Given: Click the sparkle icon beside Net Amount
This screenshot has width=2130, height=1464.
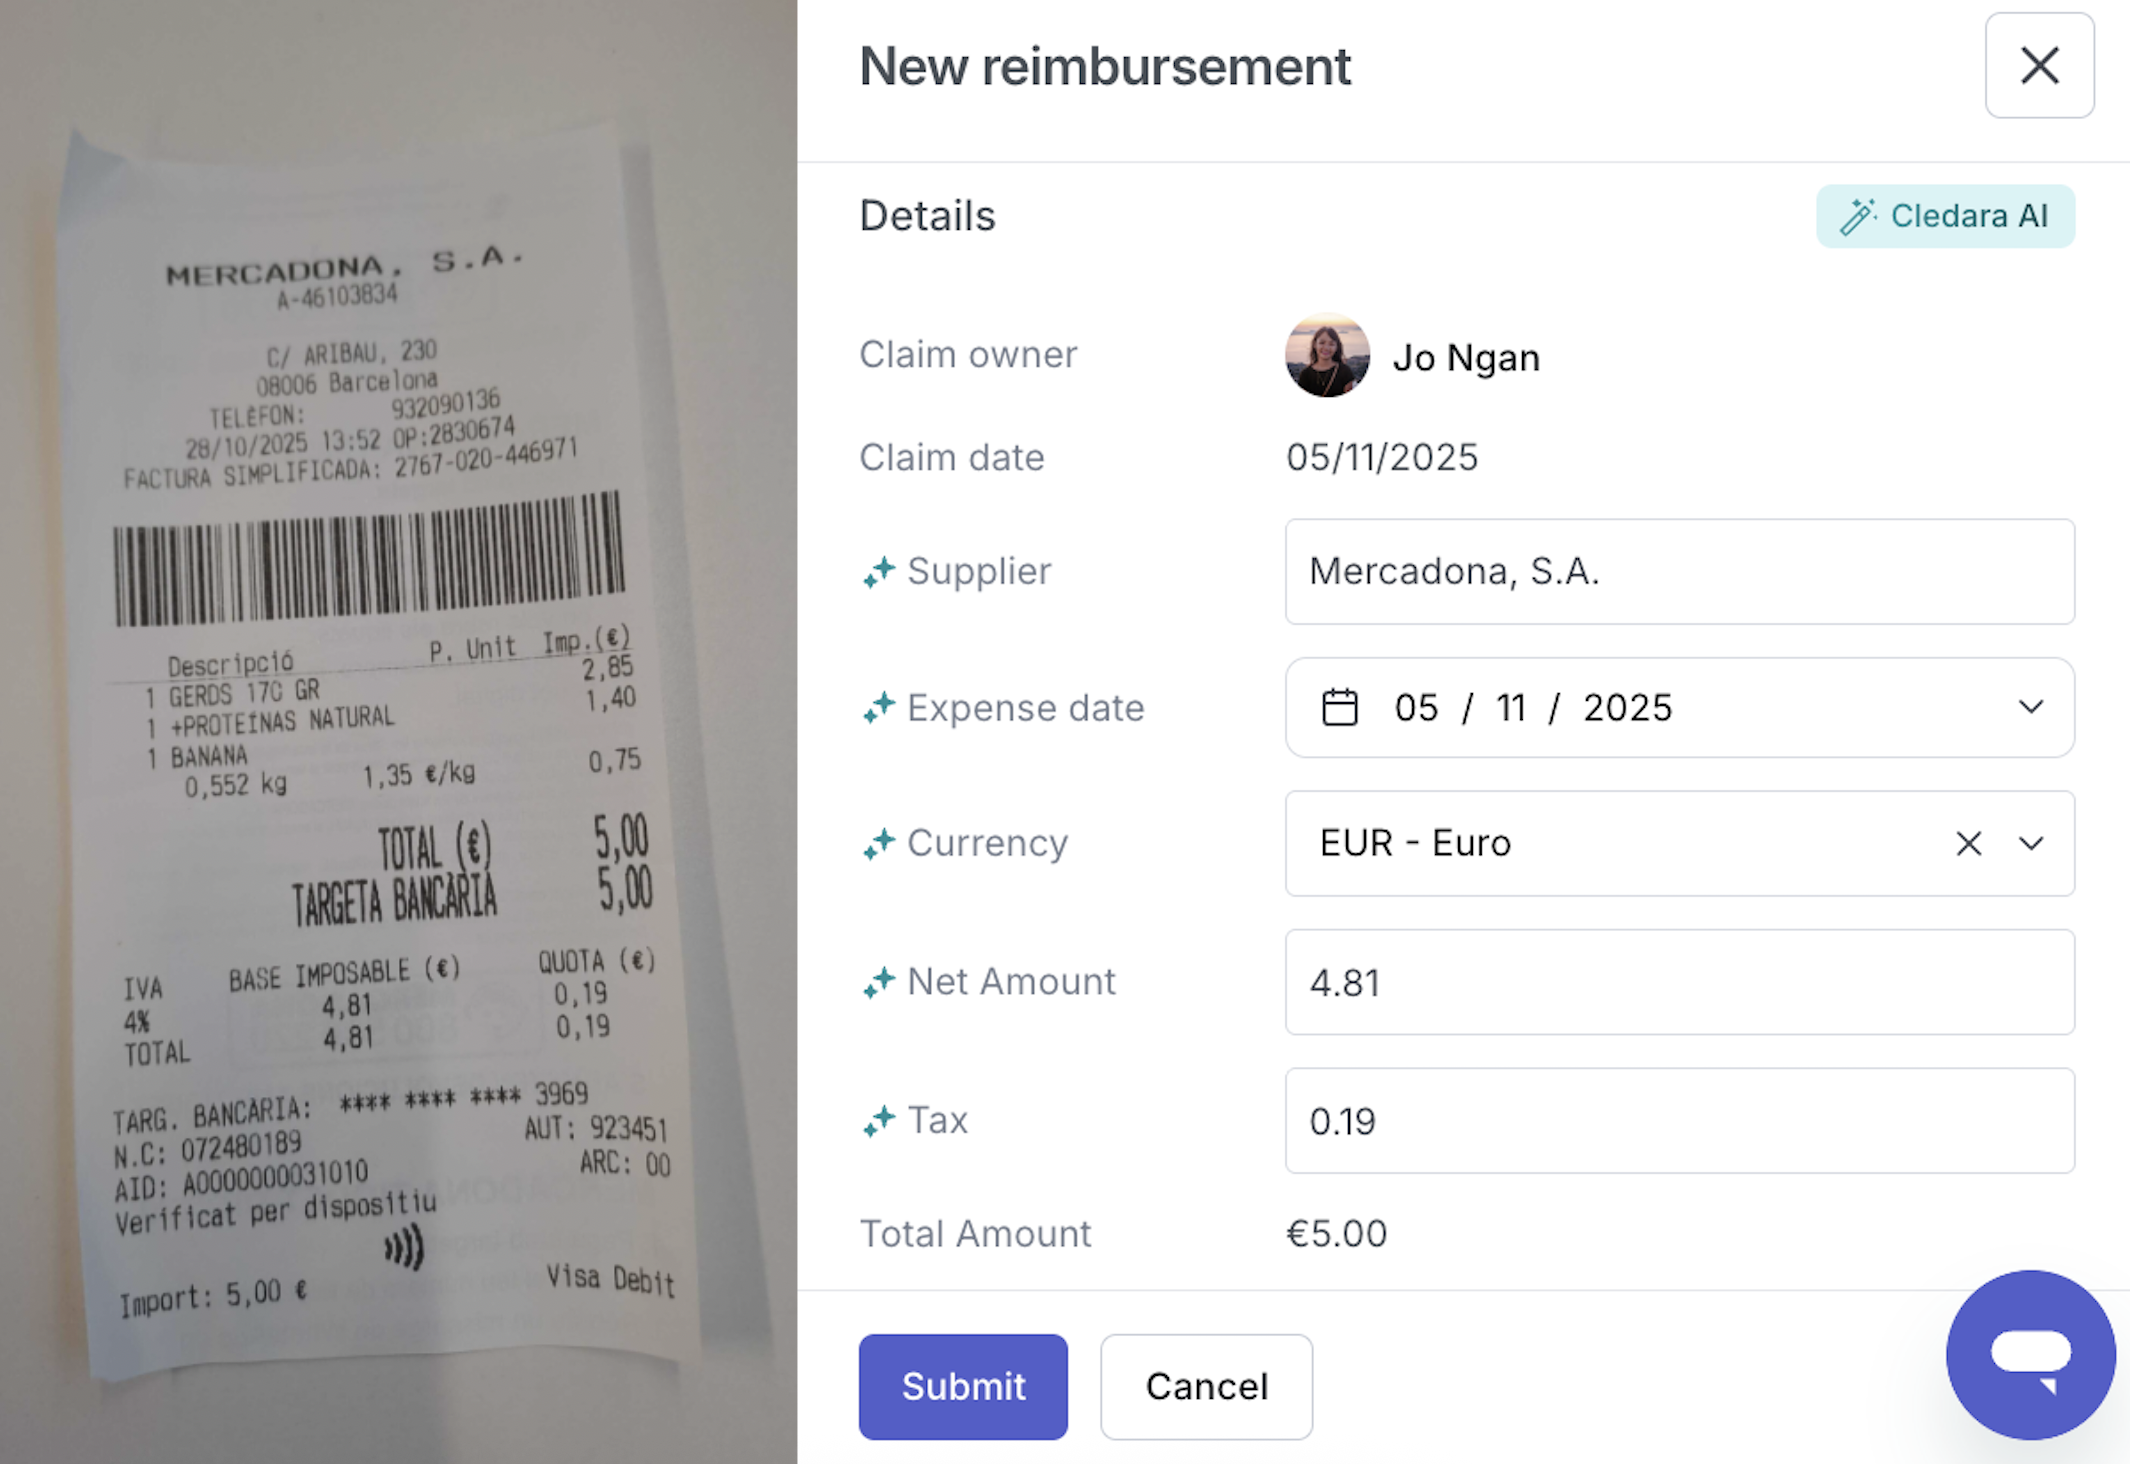Looking at the screenshot, I should click(879, 983).
